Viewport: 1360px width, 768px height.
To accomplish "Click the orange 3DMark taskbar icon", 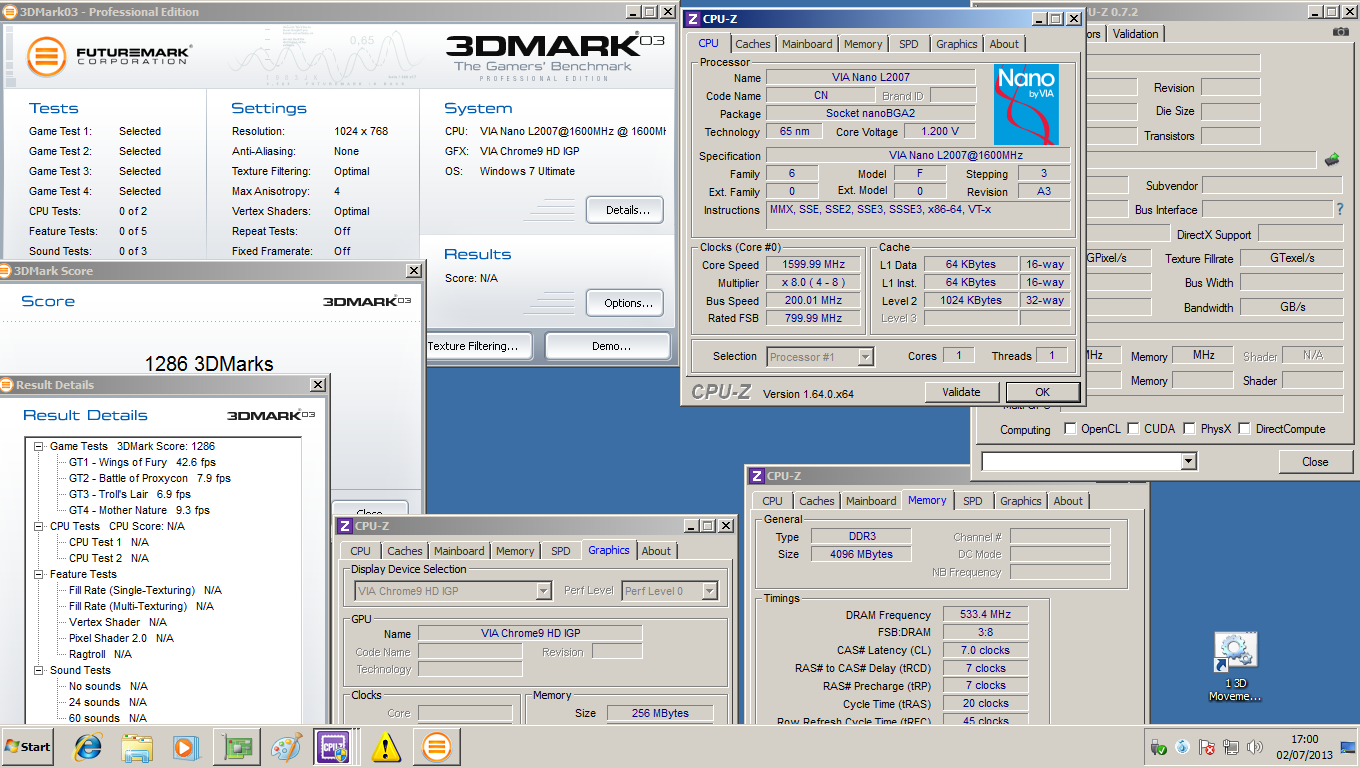I will 436,747.
